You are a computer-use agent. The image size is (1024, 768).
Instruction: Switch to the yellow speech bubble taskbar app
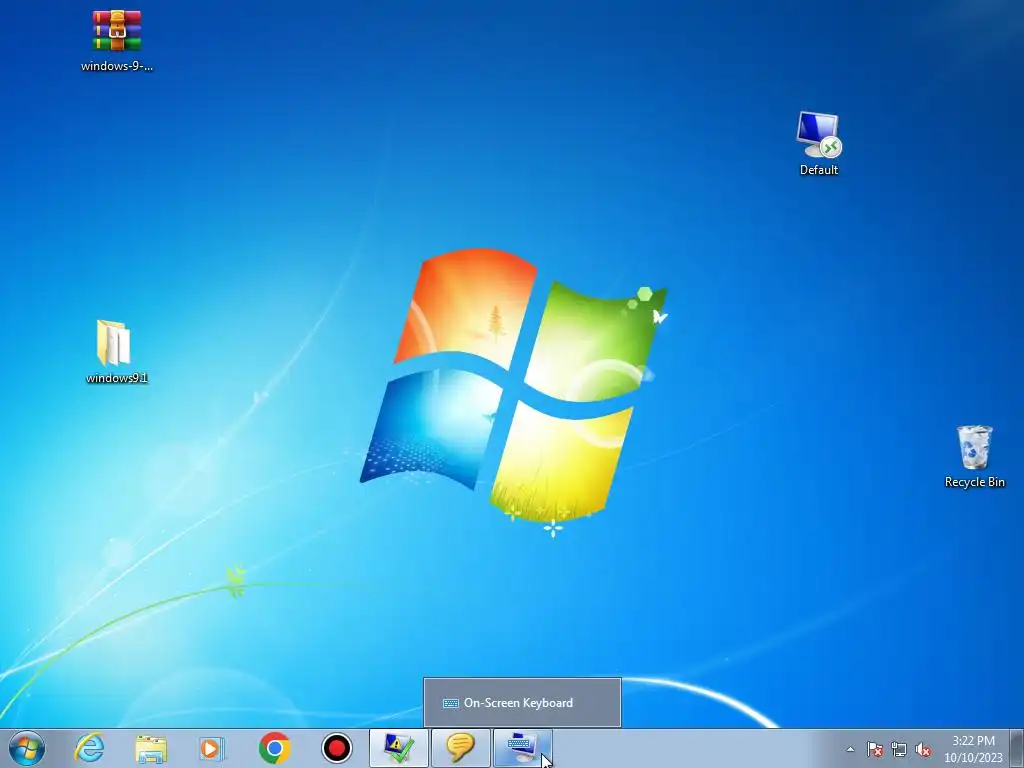[460, 748]
